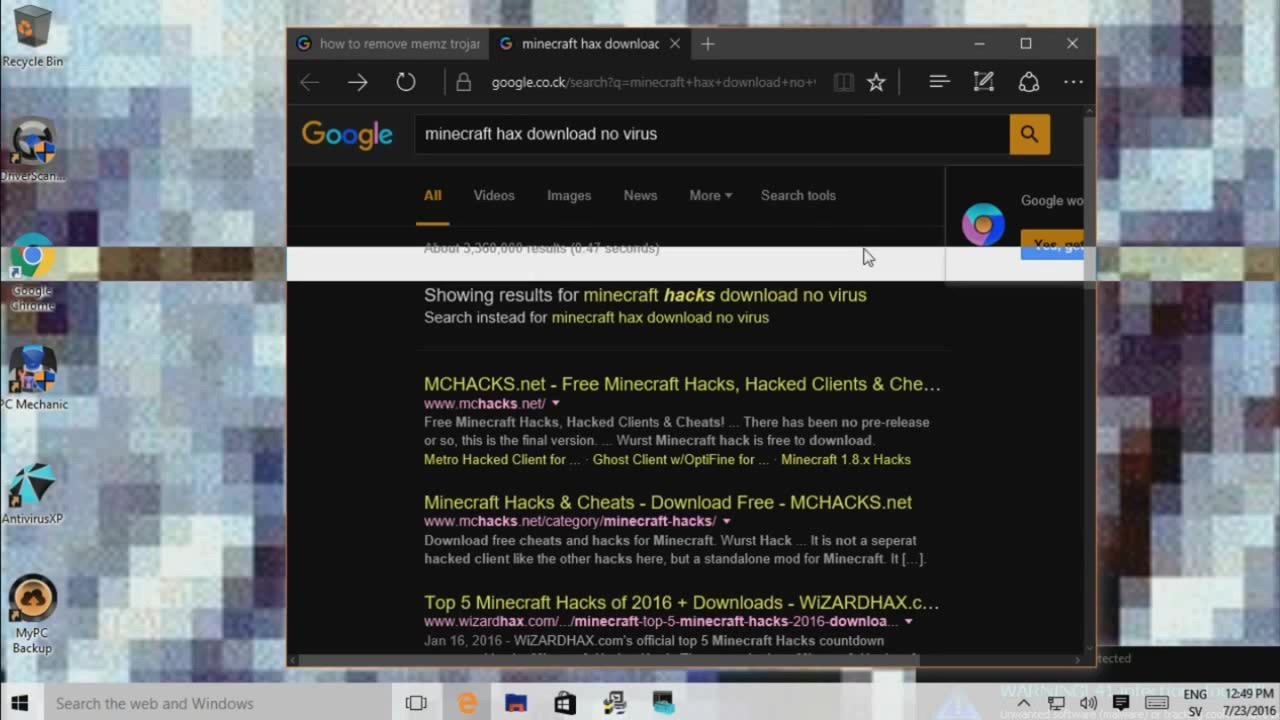
Task: Start a Web Note annotation
Action: point(983,82)
